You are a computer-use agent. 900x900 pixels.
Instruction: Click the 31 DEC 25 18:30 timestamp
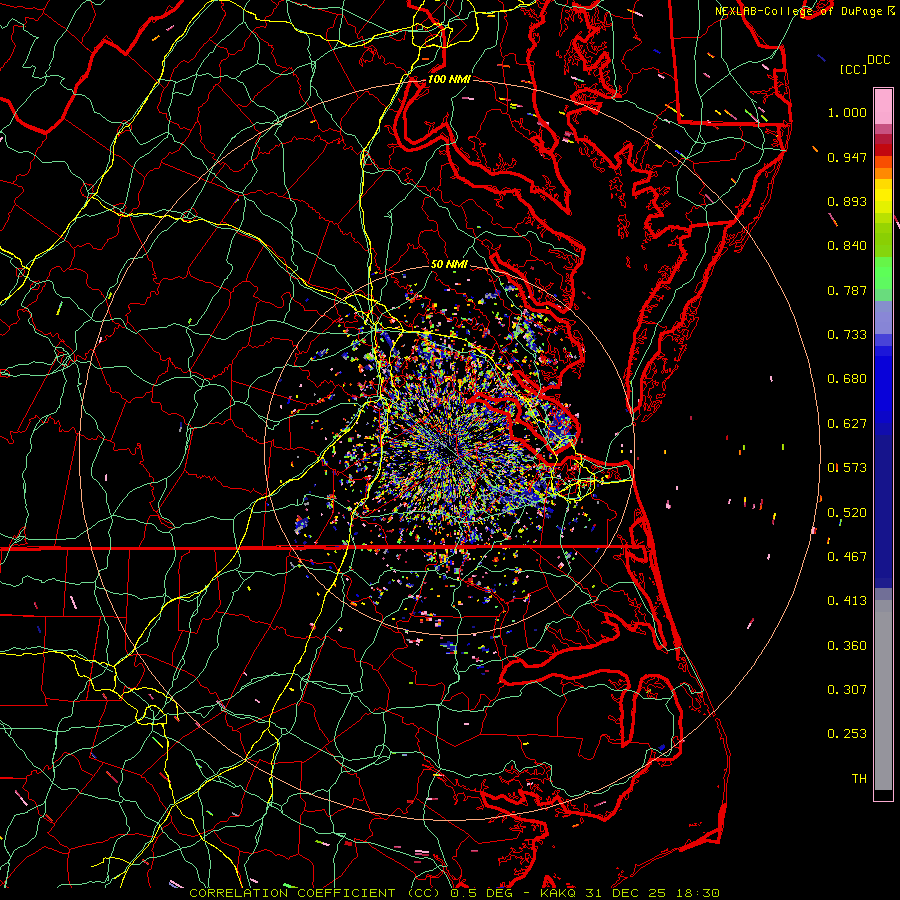653,893
